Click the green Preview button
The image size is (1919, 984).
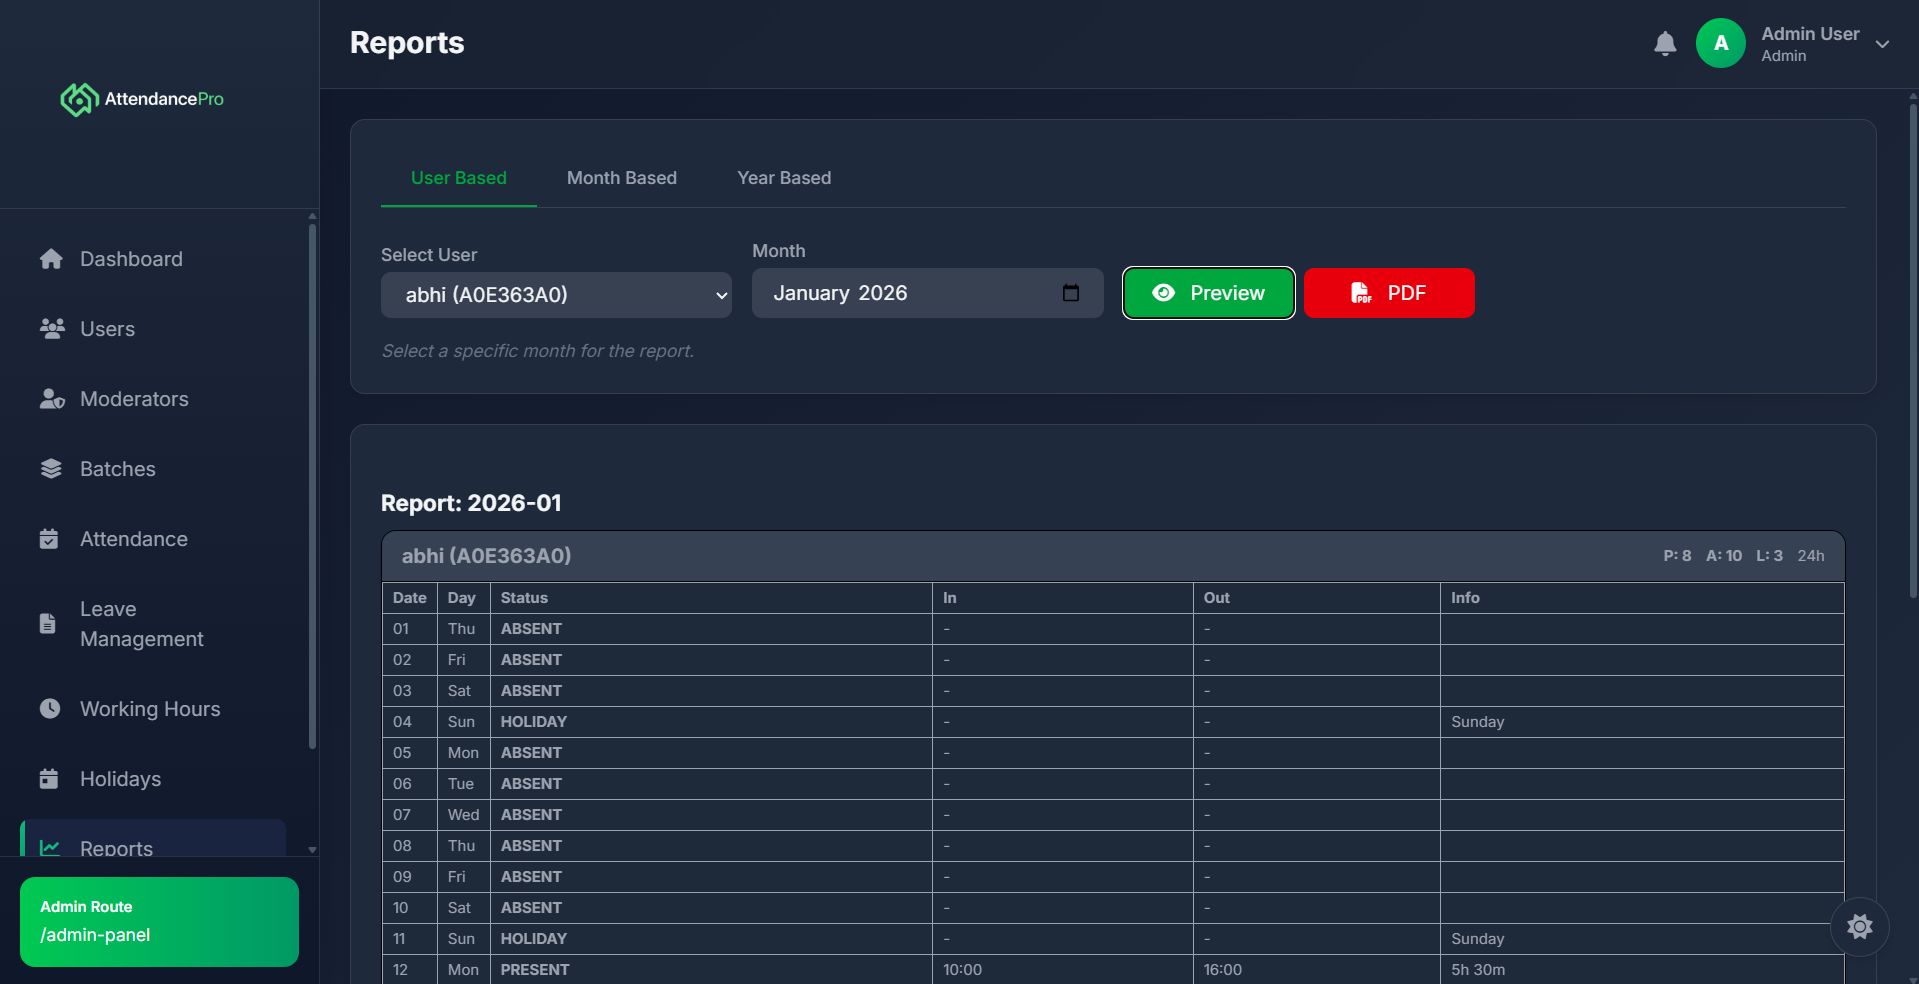click(x=1208, y=293)
